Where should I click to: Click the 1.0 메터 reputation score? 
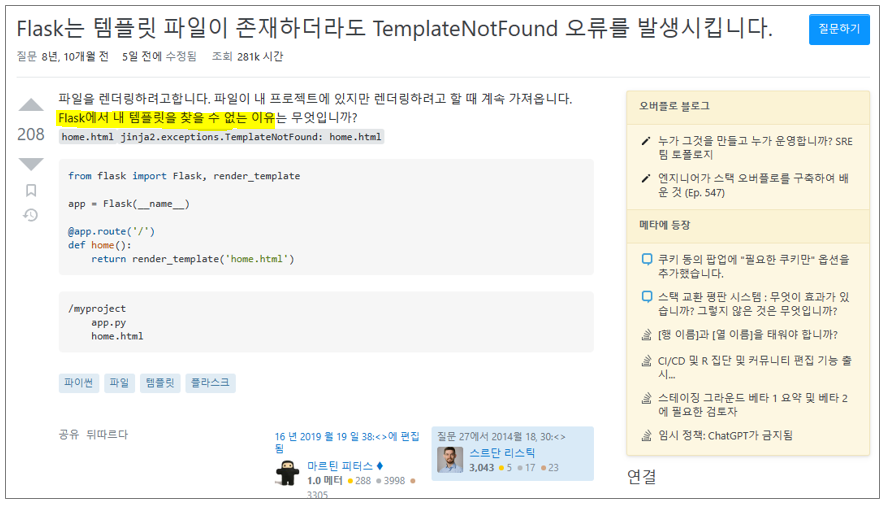[324, 480]
